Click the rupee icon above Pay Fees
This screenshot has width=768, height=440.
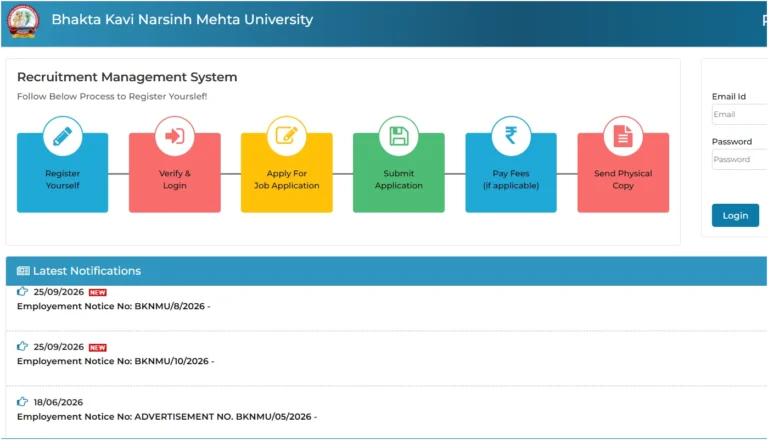pos(511,135)
